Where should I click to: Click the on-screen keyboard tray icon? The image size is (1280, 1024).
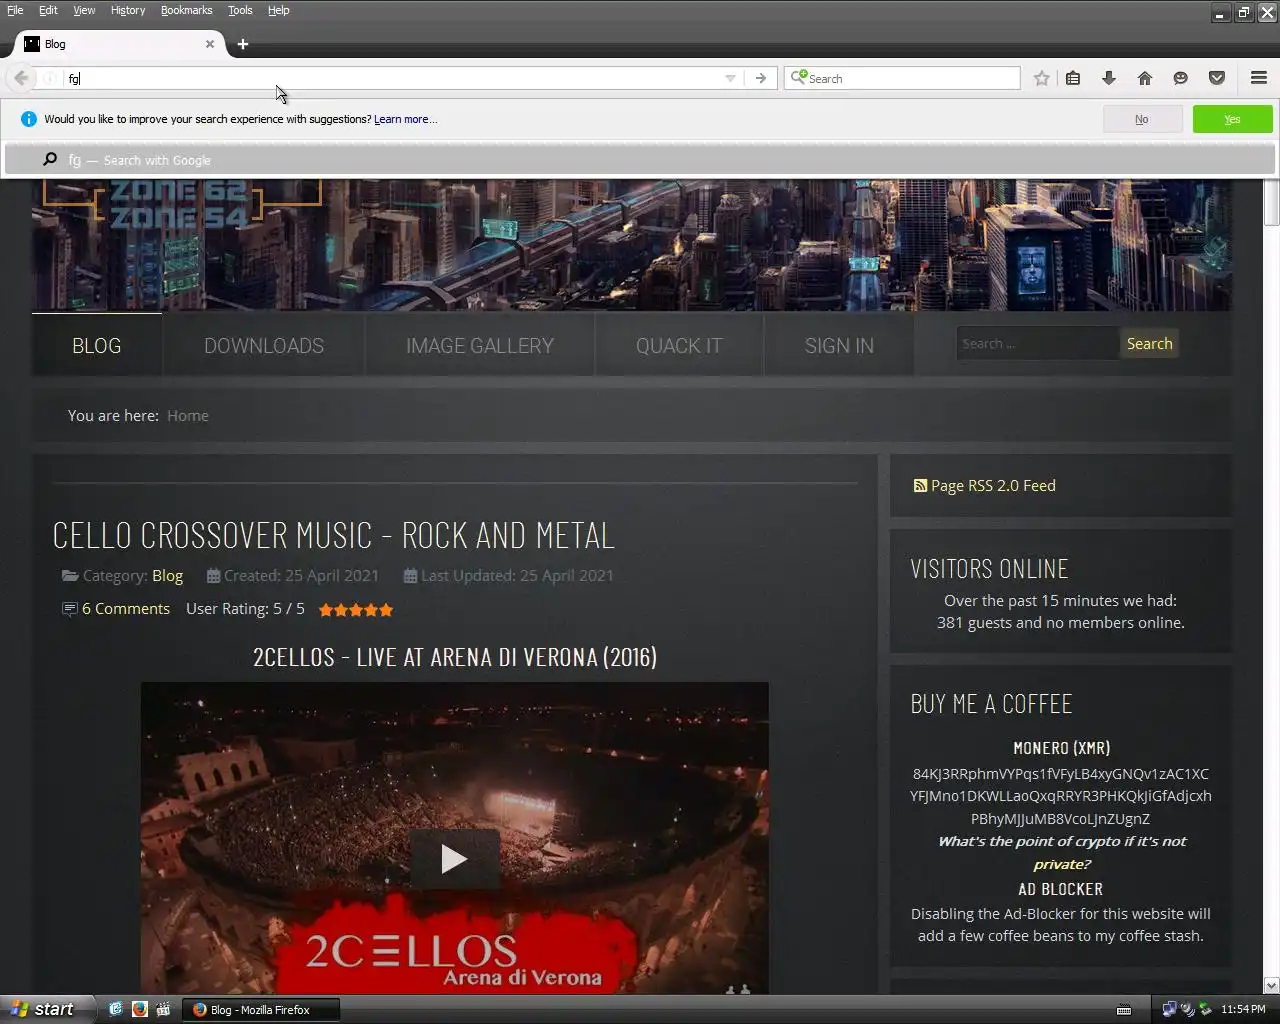click(1124, 1010)
